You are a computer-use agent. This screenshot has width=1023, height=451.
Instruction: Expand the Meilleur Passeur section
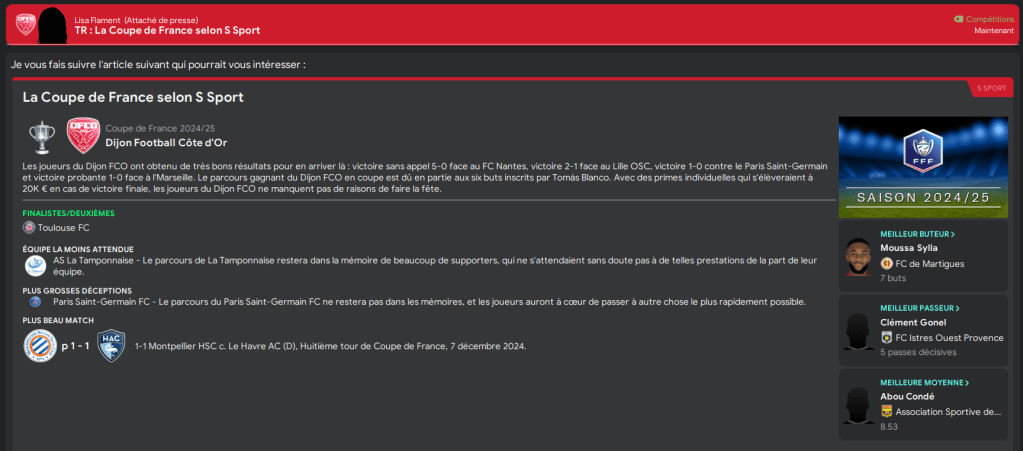pyautogui.click(x=918, y=308)
